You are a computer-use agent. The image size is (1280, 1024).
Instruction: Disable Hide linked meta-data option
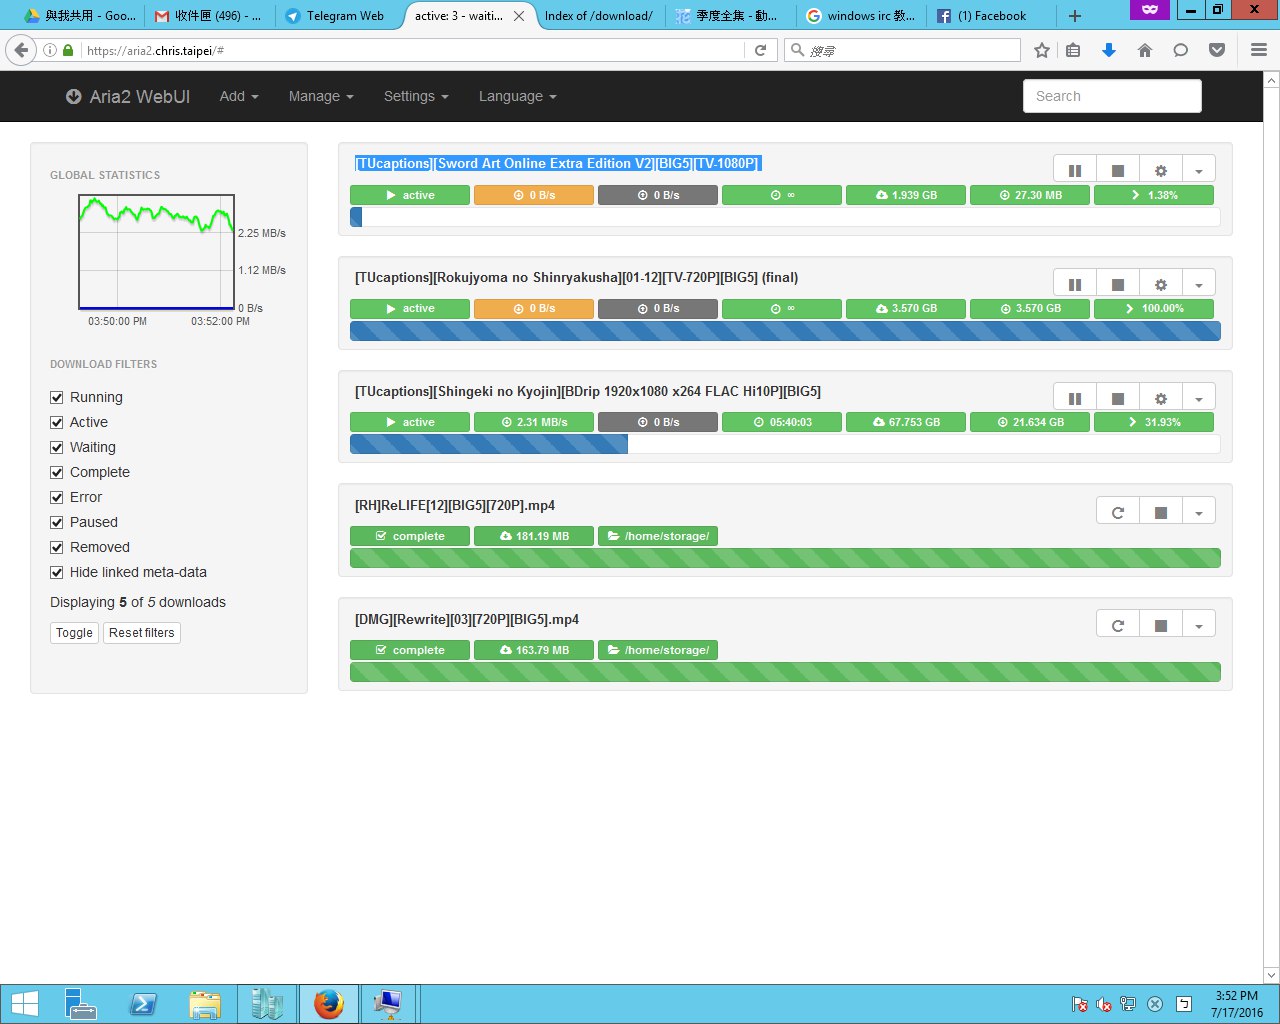point(57,572)
